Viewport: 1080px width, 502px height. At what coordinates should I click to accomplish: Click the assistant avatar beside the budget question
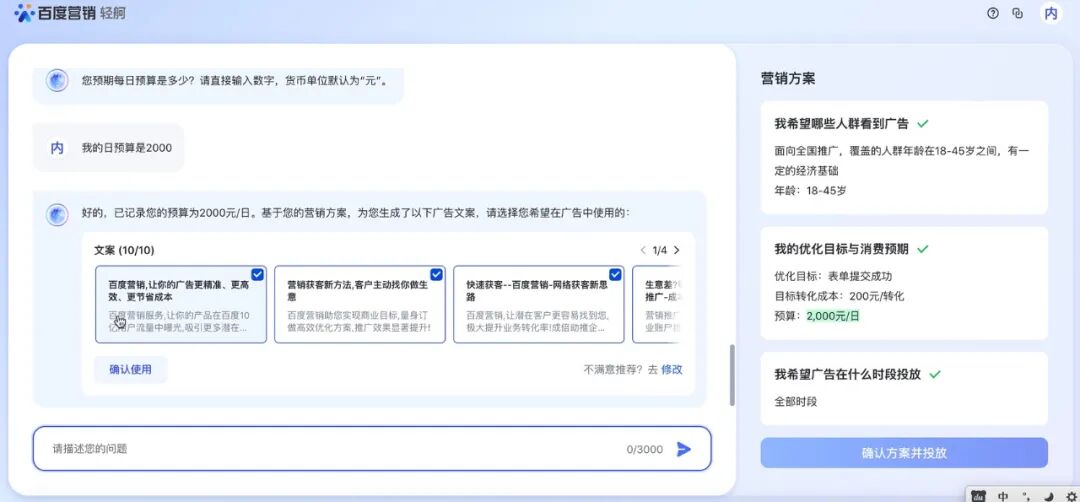(x=56, y=81)
